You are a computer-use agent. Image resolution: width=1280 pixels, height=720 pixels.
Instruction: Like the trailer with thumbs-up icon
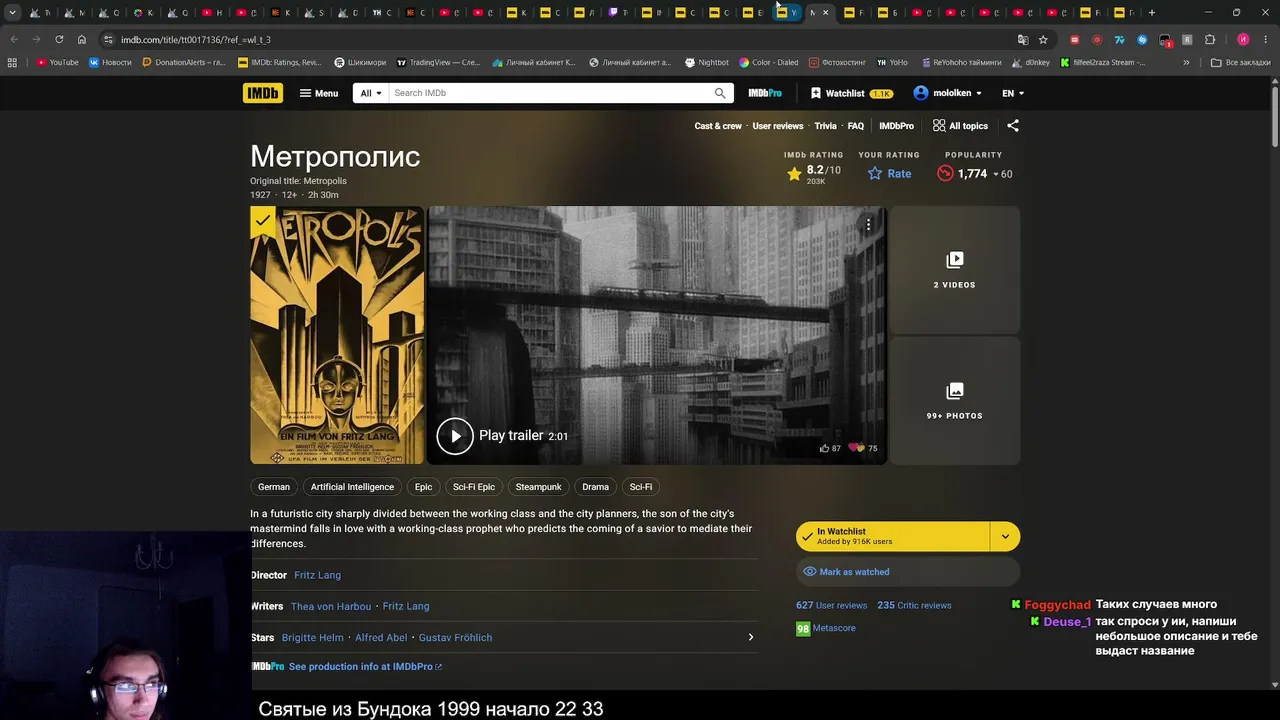824,448
